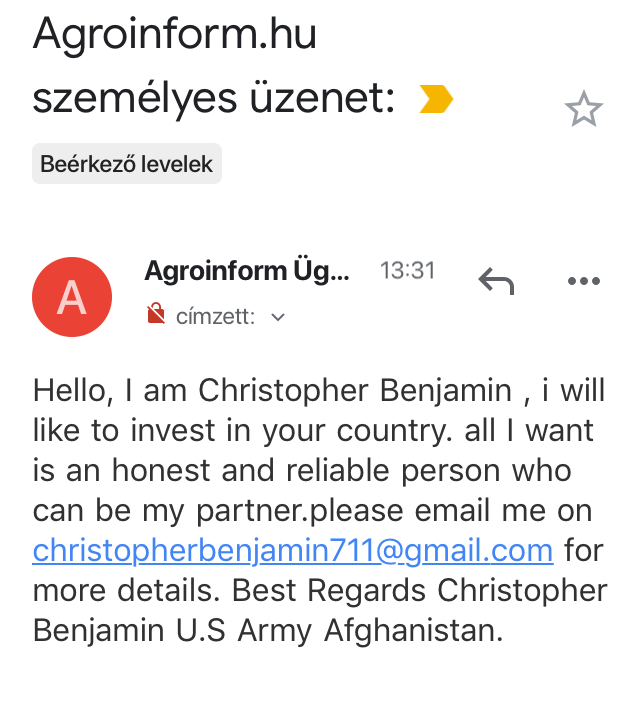Click the címzett: recipient label

215,316
